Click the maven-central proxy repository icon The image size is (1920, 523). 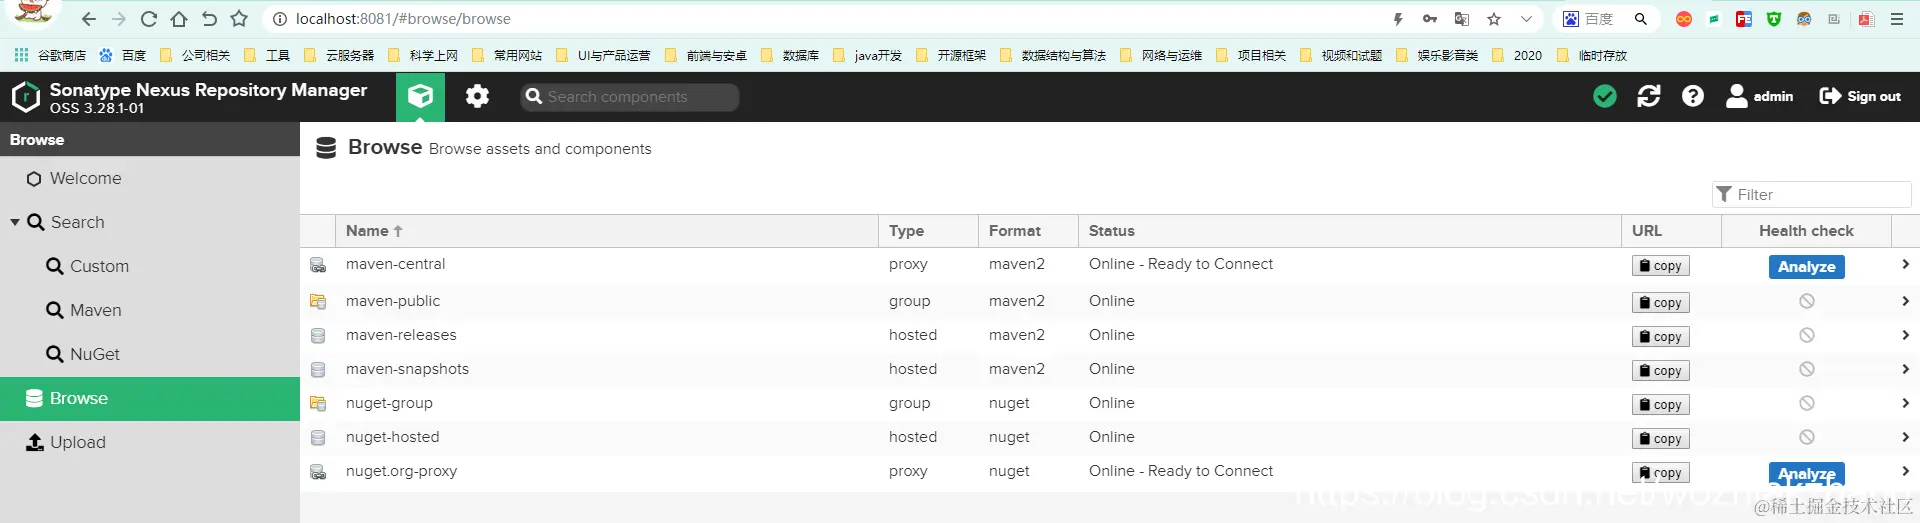pos(318,265)
